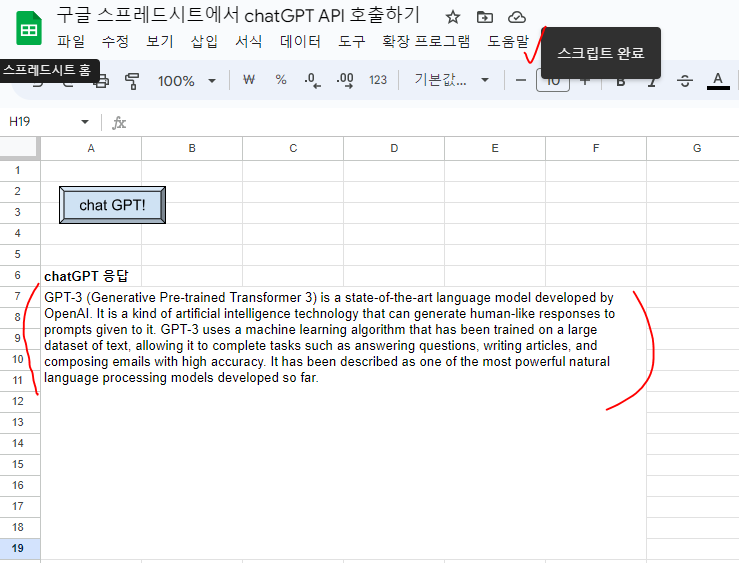The image size is (739, 563).
Task: Select column A header
Action: coord(91,148)
